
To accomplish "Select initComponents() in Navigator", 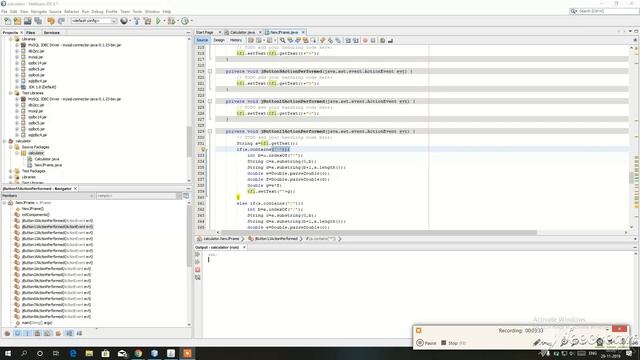I will click(x=36, y=215).
